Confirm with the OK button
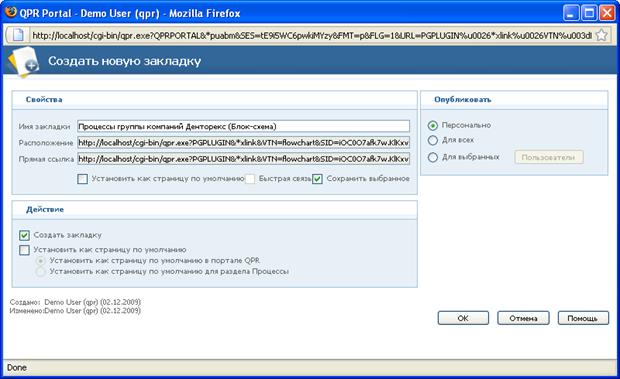 (x=463, y=318)
